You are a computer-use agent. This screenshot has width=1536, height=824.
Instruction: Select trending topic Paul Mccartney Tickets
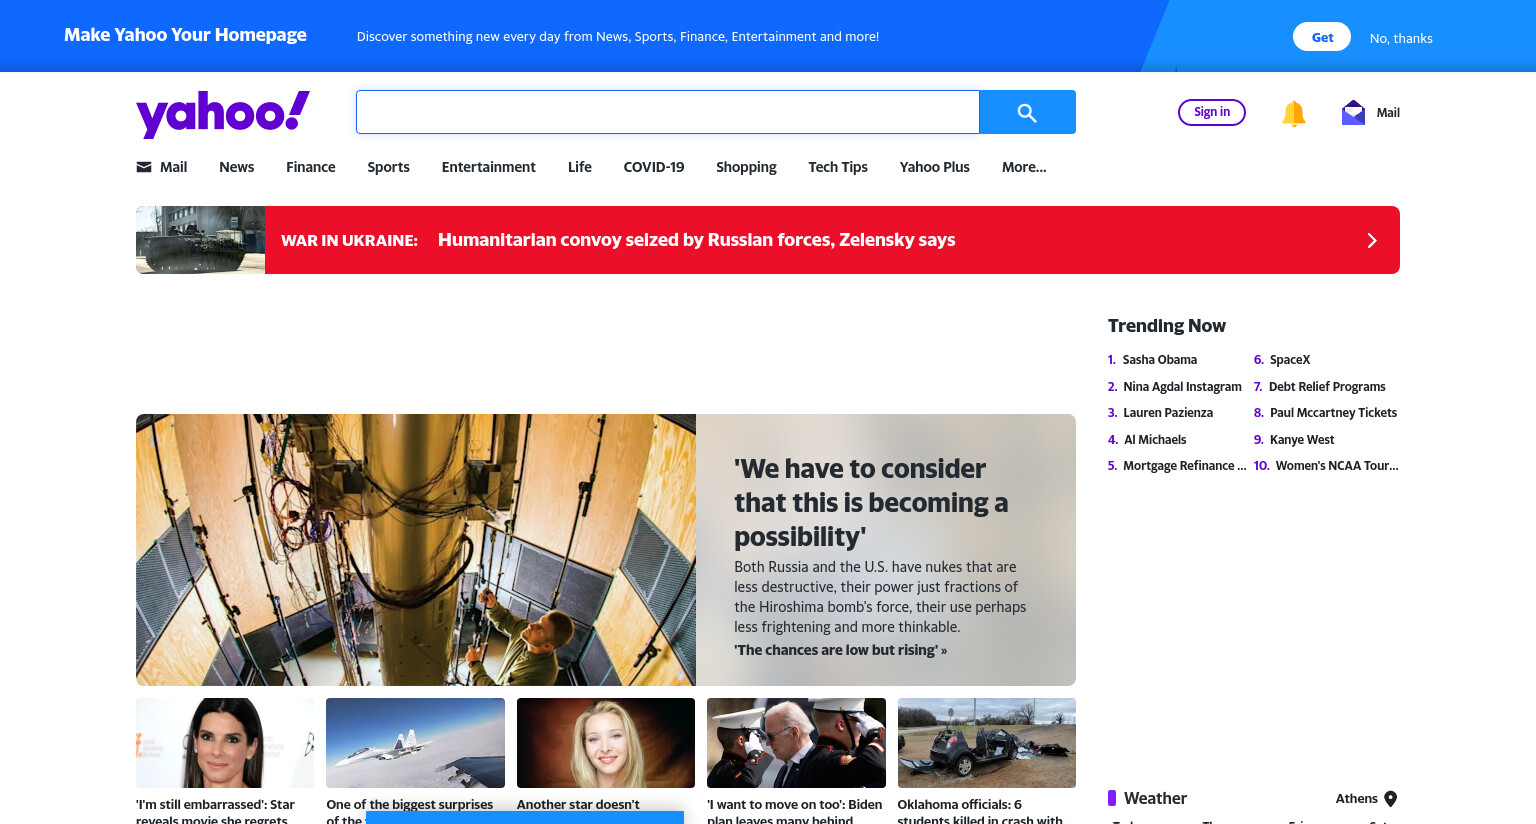pyautogui.click(x=1333, y=413)
